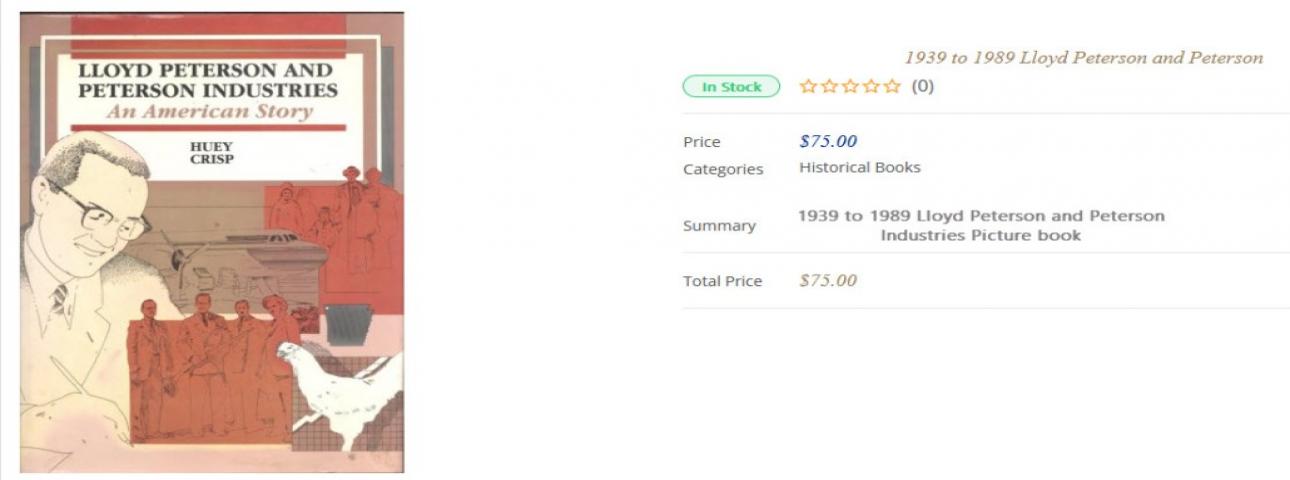Viewport: 1290px width, 480px height.
Task: Click the blue $75.00 price value
Action: click(828, 141)
